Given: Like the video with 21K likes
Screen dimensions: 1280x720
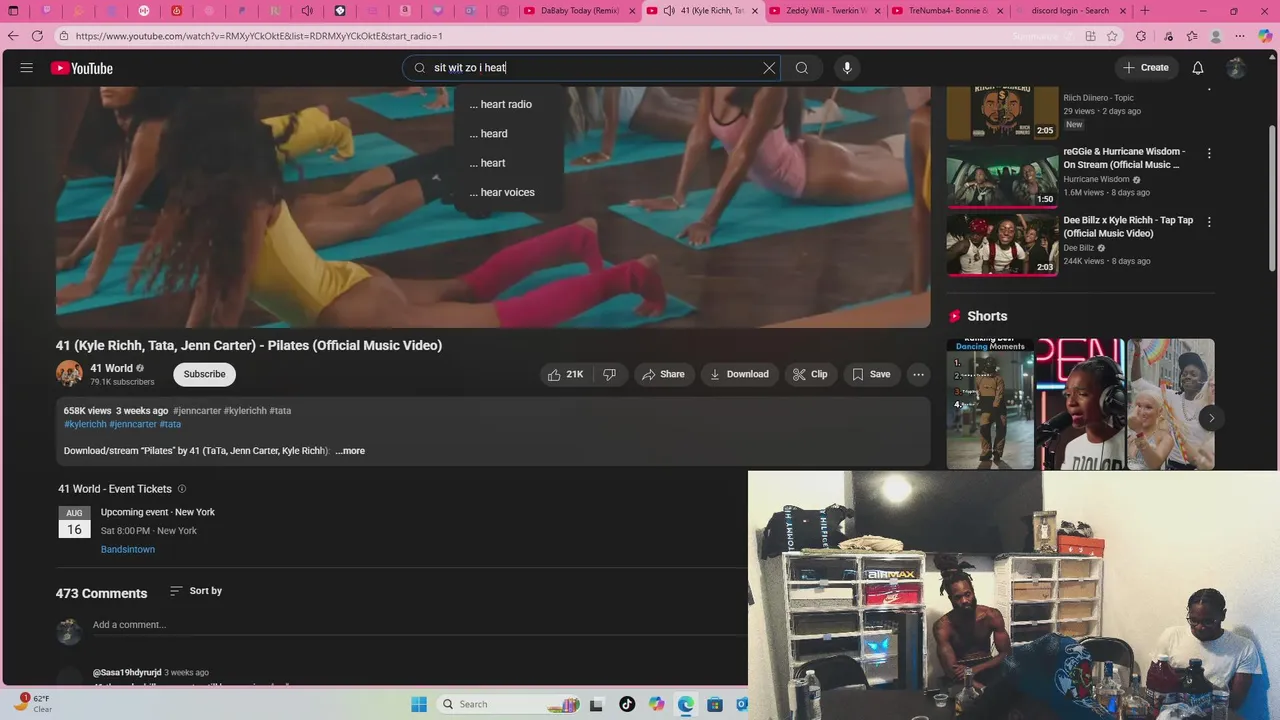Looking at the screenshot, I should pos(566,374).
